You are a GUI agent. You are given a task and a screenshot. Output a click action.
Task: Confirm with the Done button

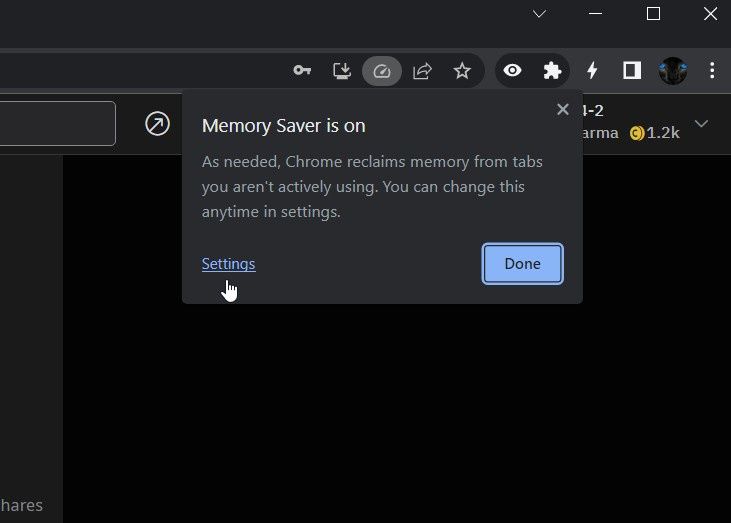523,264
